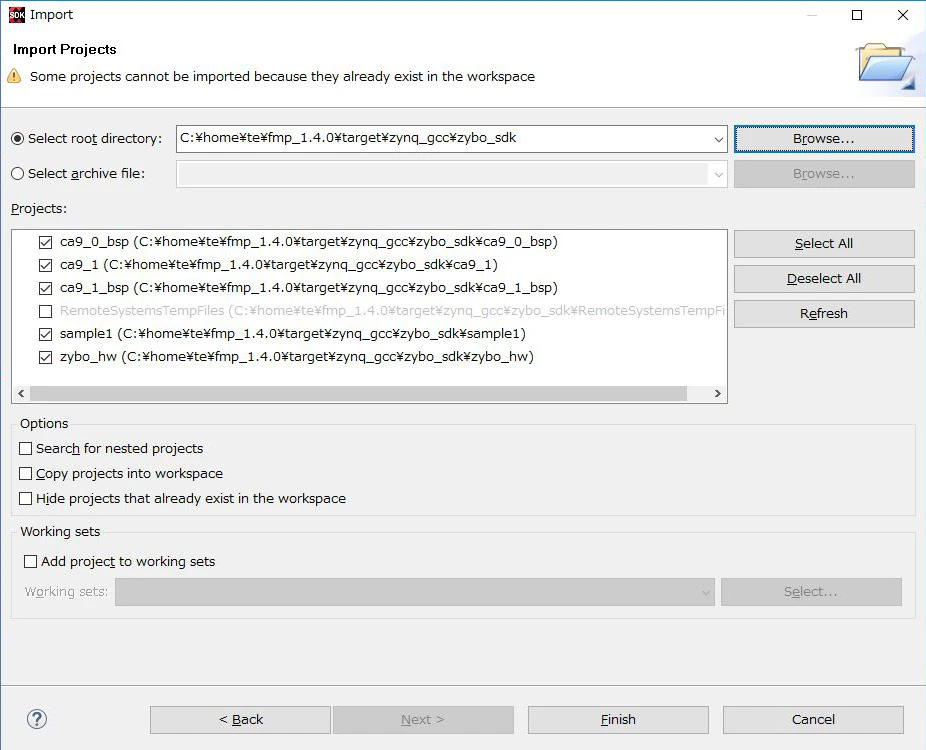The width and height of the screenshot is (926, 750).
Task: Click the warning triangle icon
Action: pyautogui.click(x=14, y=76)
